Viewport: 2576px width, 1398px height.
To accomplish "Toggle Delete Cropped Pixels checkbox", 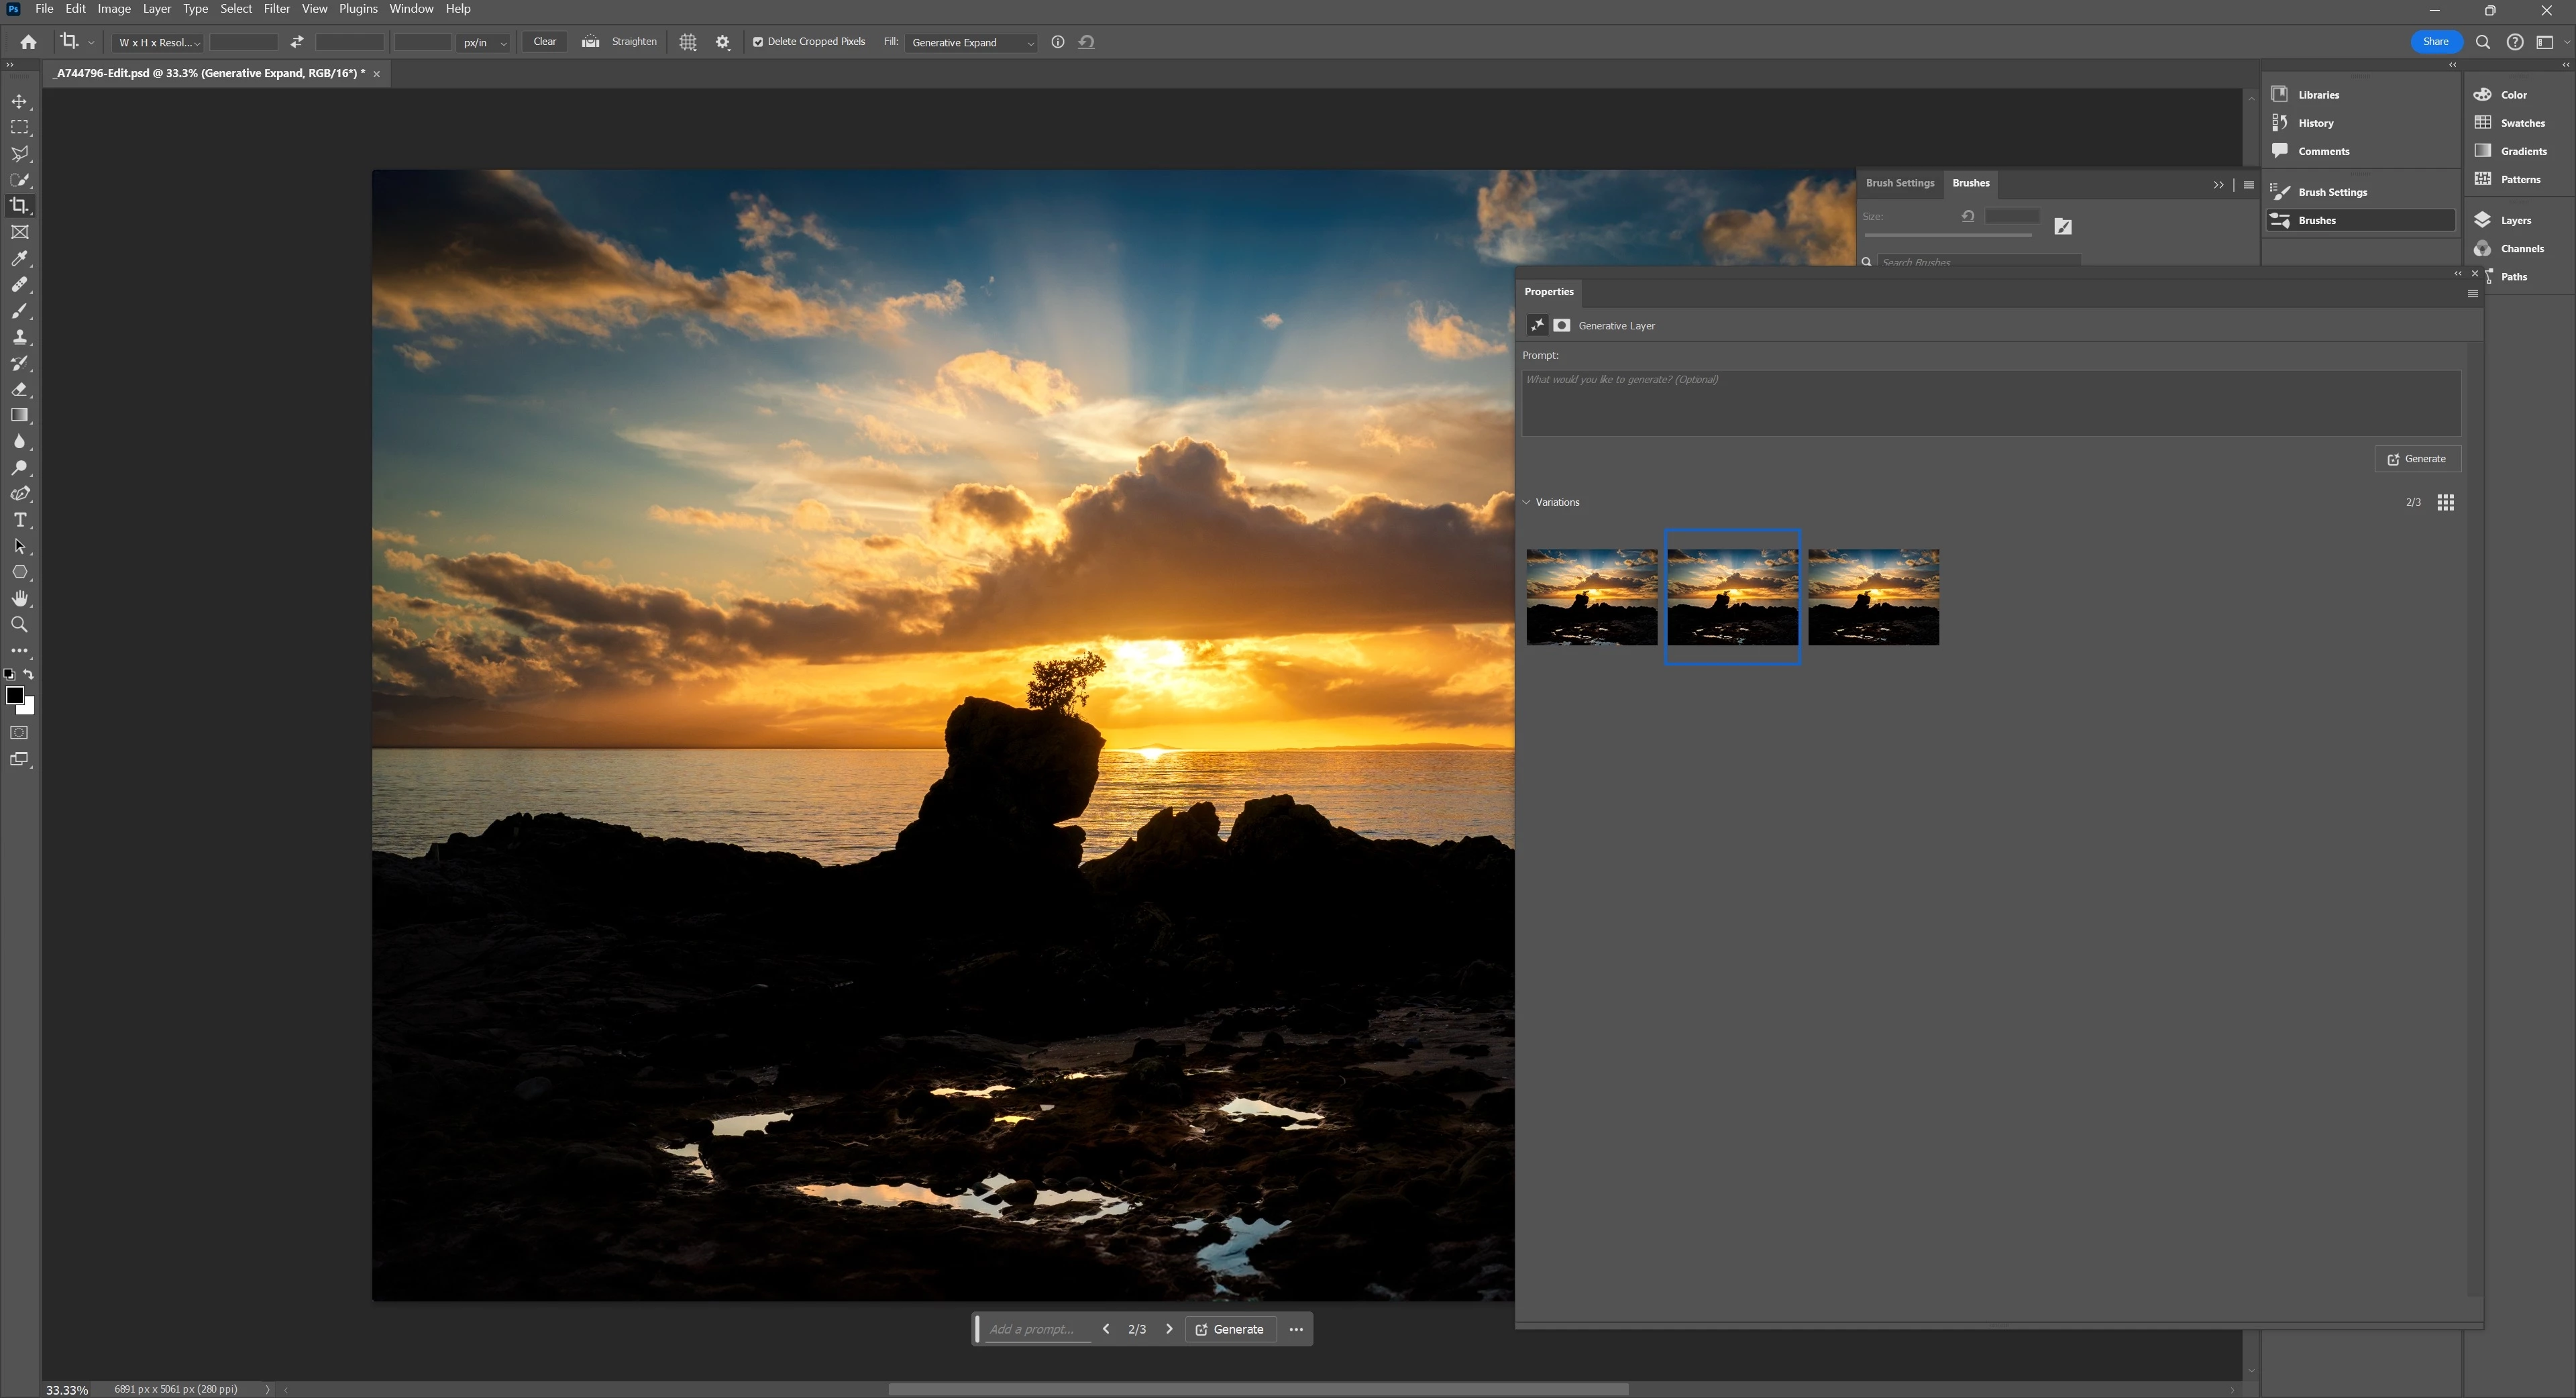I will 758,42.
